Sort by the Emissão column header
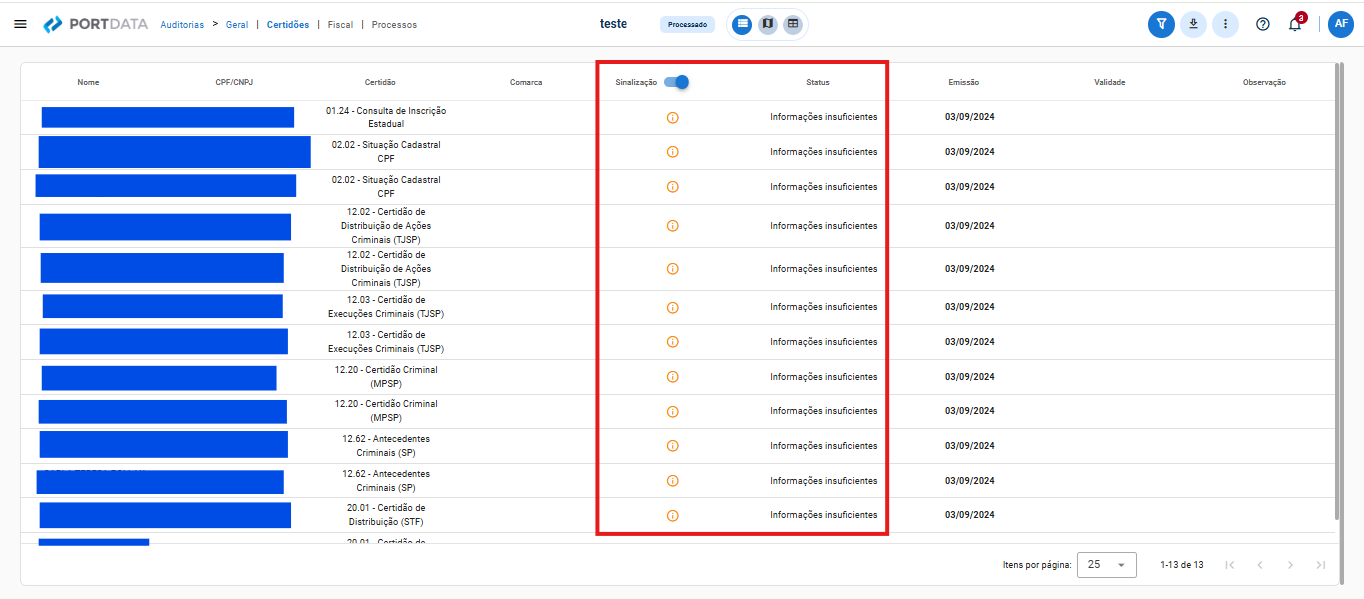This screenshot has width=1364, height=599. pos(964,82)
